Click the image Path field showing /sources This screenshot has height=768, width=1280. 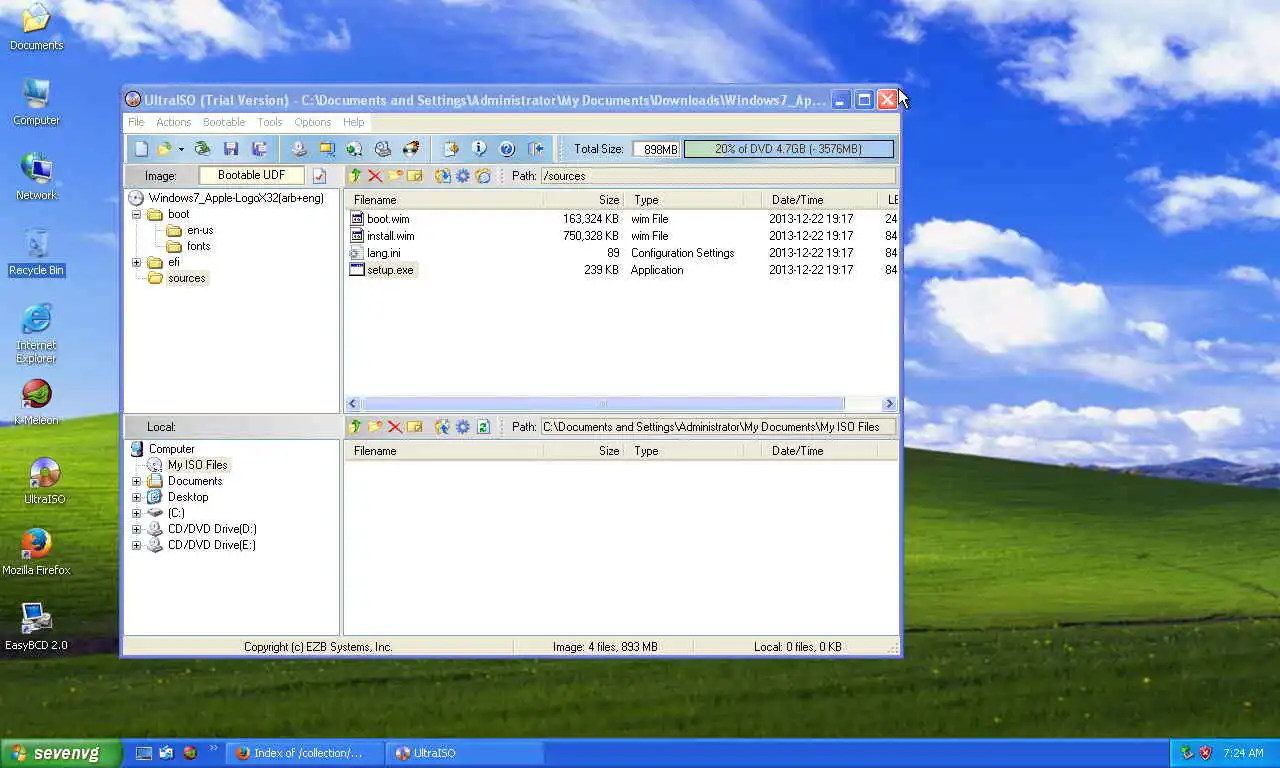click(717, 176)
